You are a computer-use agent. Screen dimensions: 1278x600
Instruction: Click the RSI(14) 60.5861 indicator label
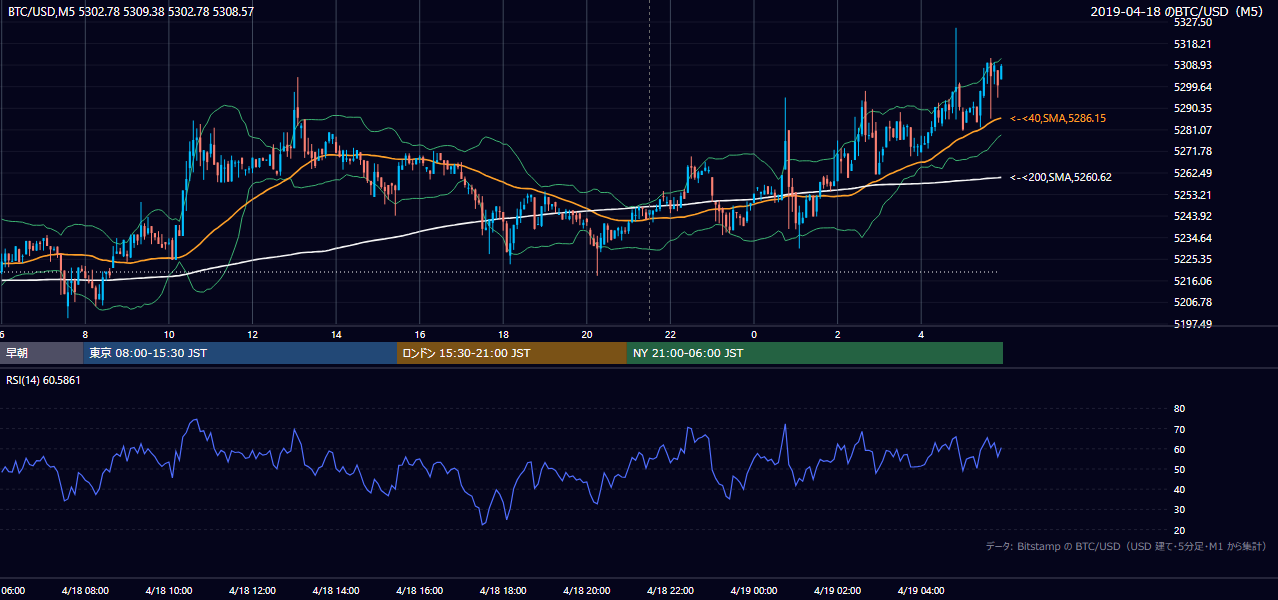point(43,380)
